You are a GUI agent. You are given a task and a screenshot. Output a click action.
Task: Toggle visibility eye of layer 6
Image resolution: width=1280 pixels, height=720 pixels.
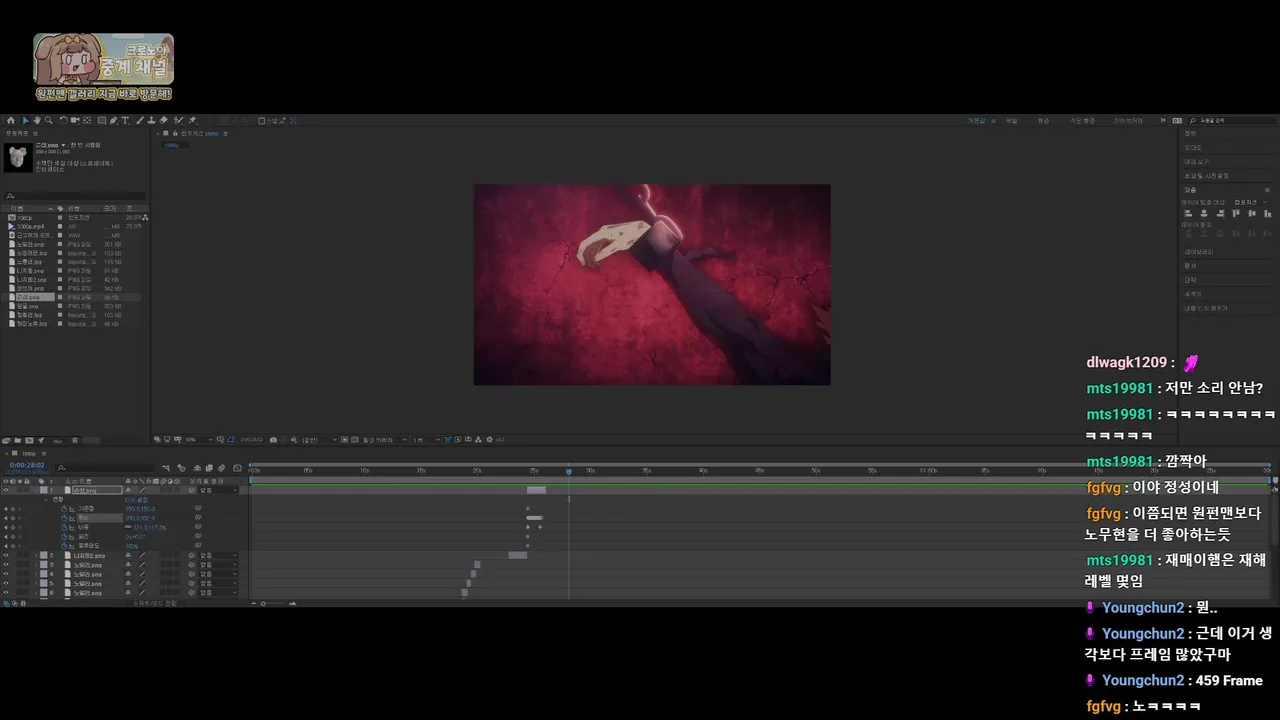6,592
